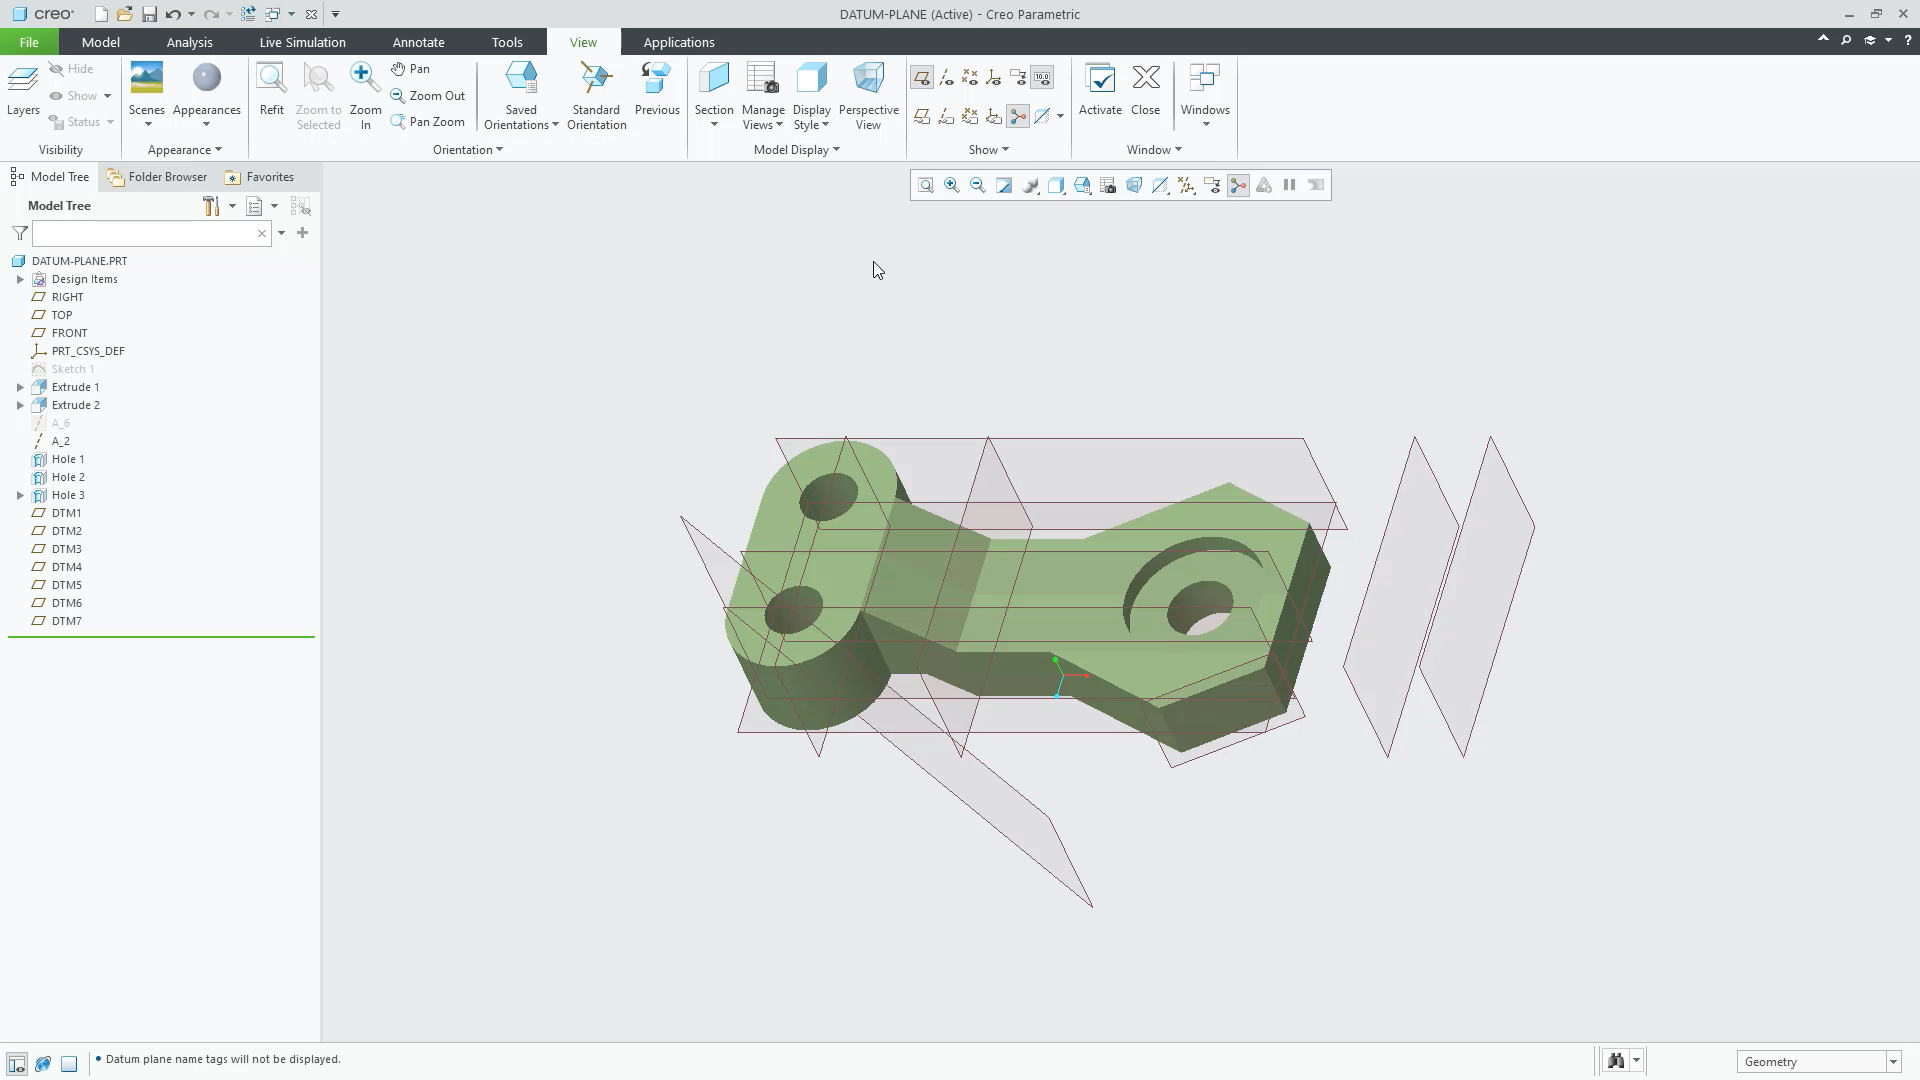1920x1080 pixels.
Task: Switch to the Live Simulation tab
Action: coord(301,42)
